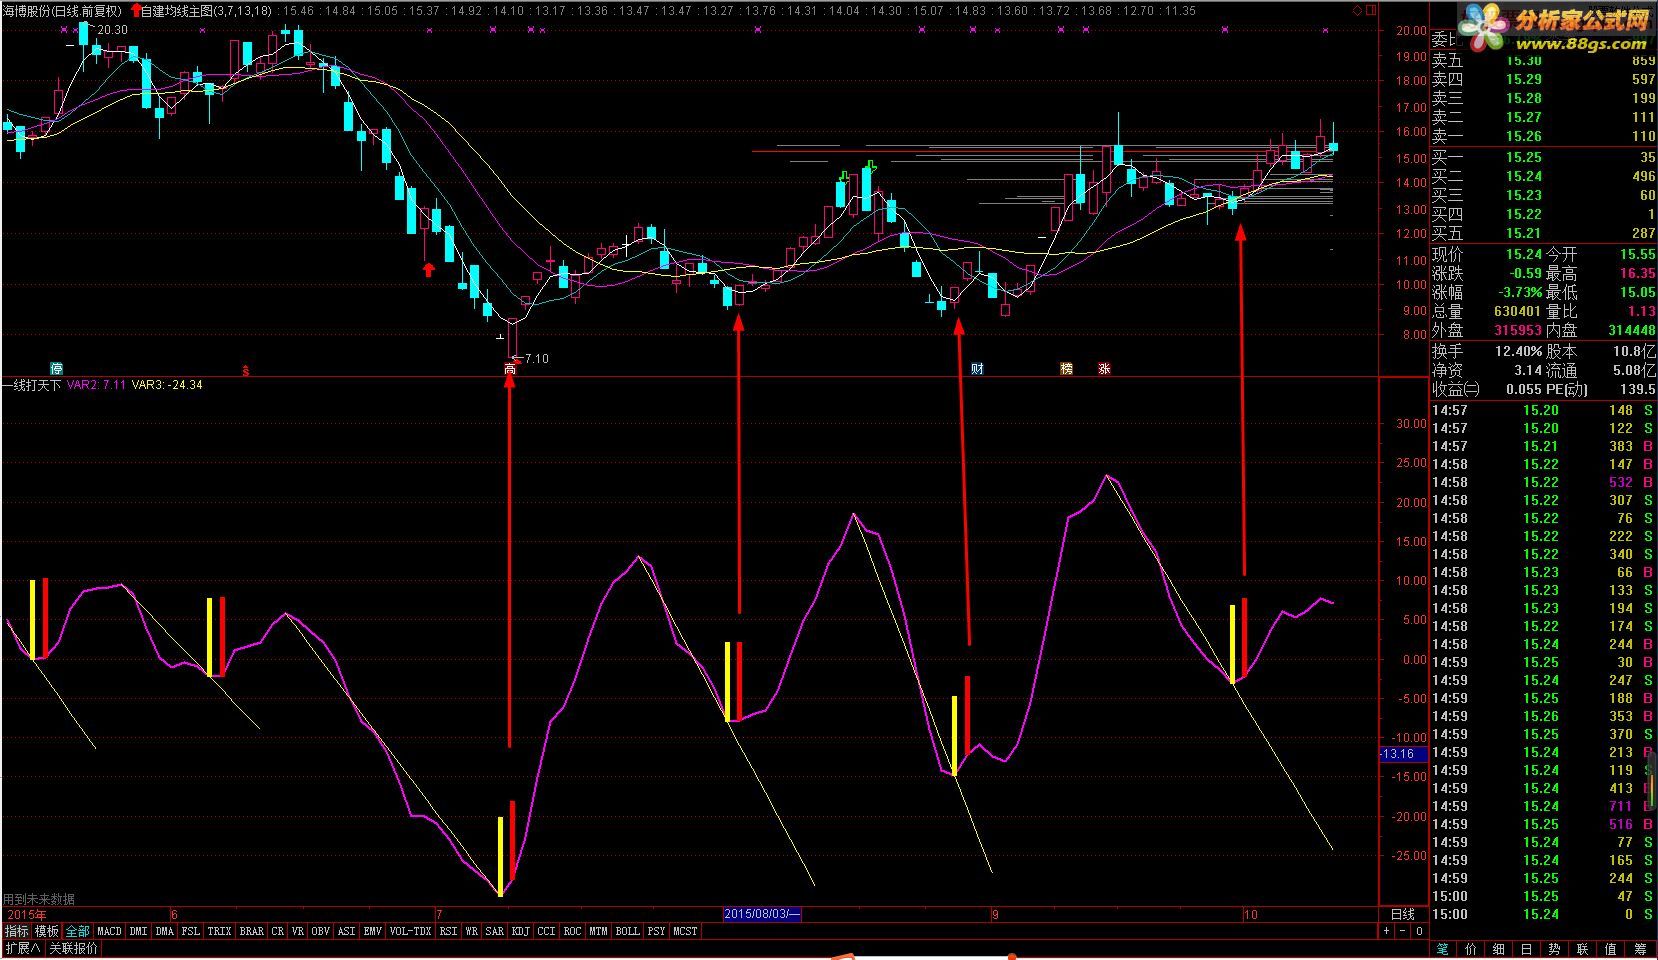This screenshot has height=960, width=1658.
Task: Click the + zoom-in button at bottom
Action: pyautogui.click(x=1387, y=931)
